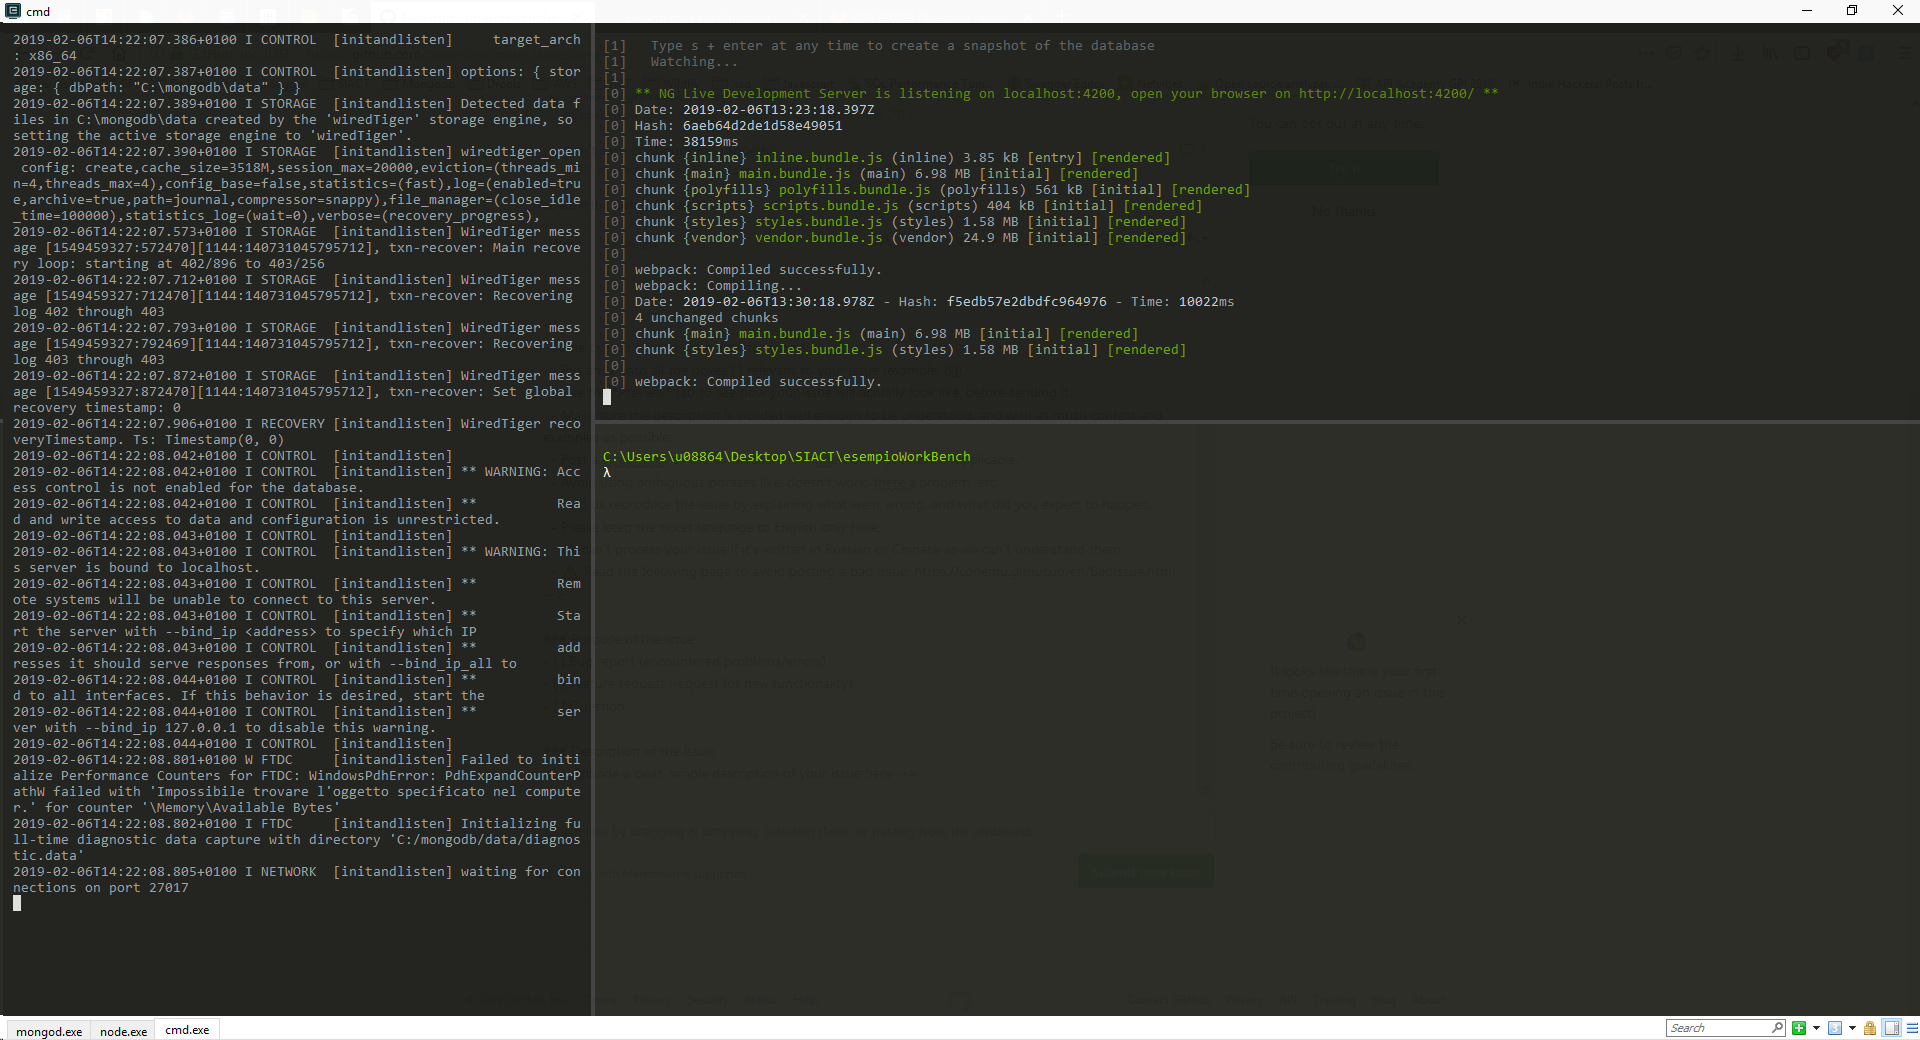Open the dropdown arrow next to the green plus
The image size is (1920, 1040).
click(x=1816, y=1028)
